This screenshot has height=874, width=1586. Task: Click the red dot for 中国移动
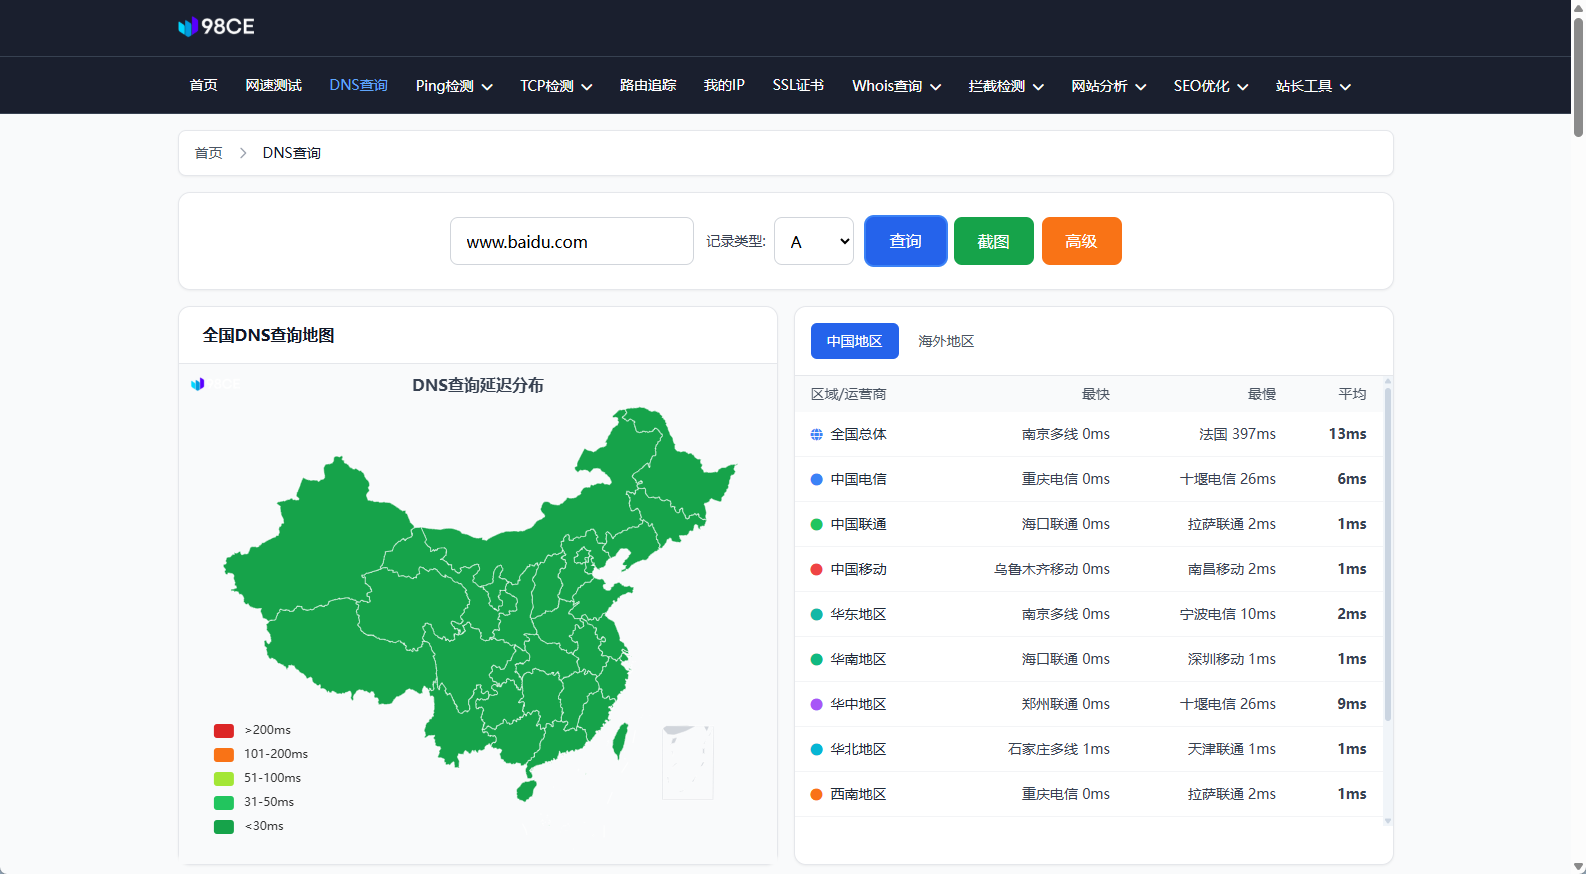(816, 569)
